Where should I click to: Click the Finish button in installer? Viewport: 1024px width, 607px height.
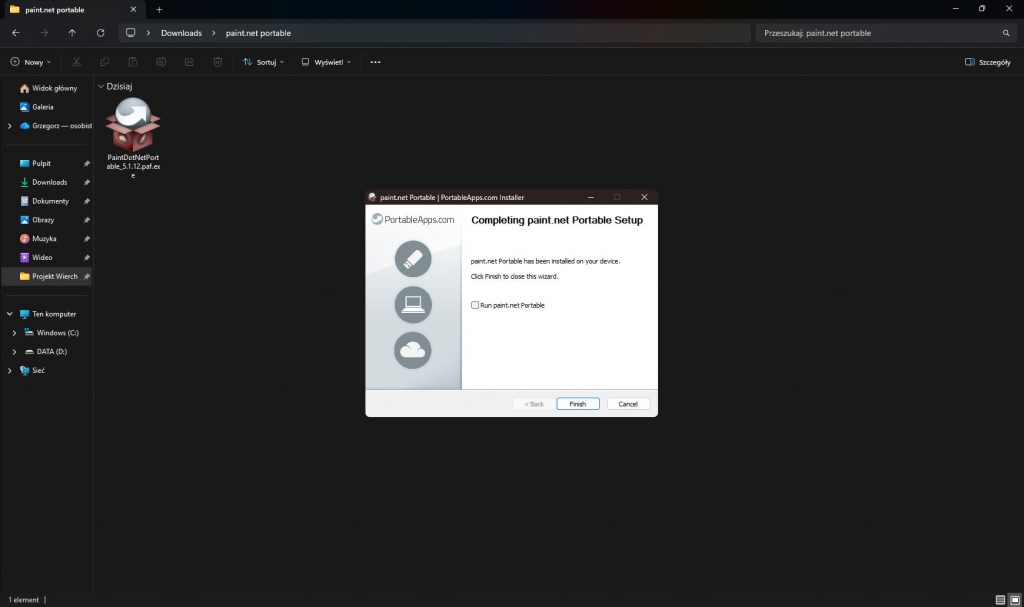(577, 404)
